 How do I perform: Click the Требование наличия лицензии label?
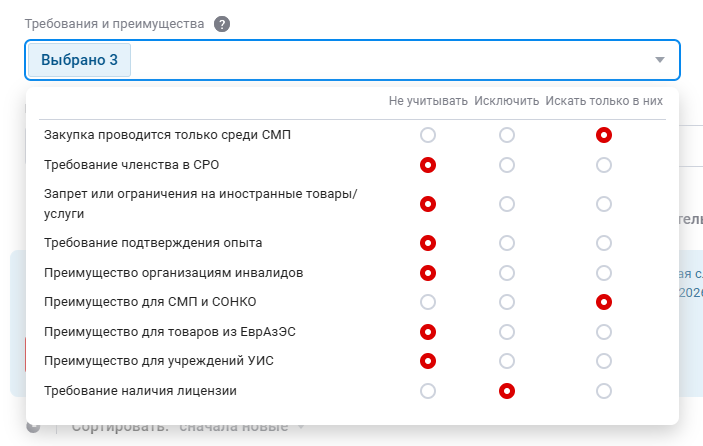click(x=140, y=391)
